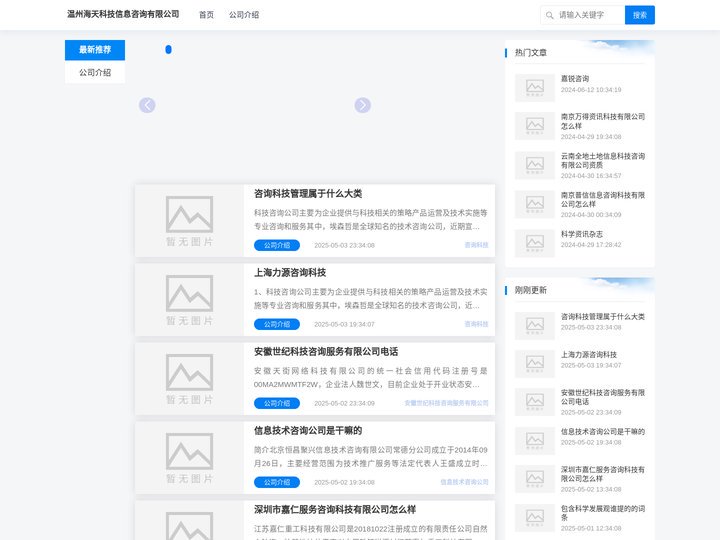Select the 公司介绍 sidebar tab
Screen dimensions: 720x540
95,73
